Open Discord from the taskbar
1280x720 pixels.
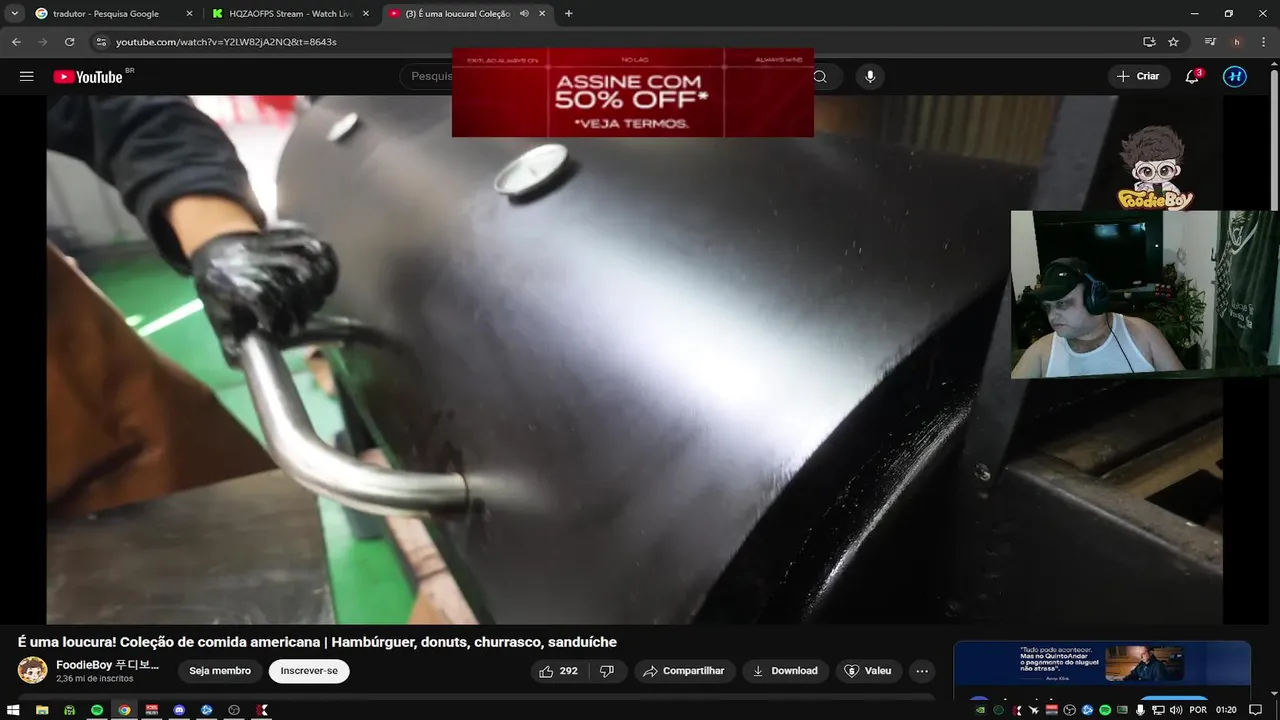point(179,710)
